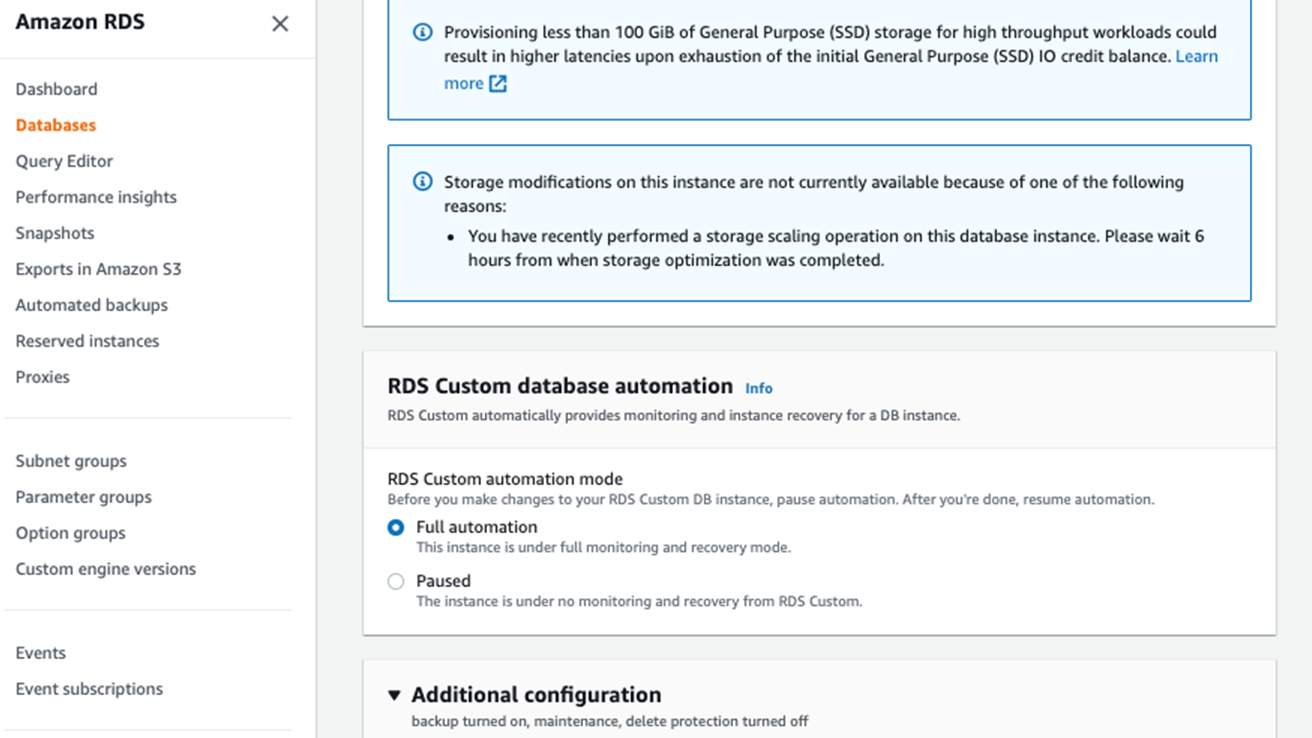Click the info icon in the provisioning notice
Viewport: 1312px width, 738px height.
(423, 32)
